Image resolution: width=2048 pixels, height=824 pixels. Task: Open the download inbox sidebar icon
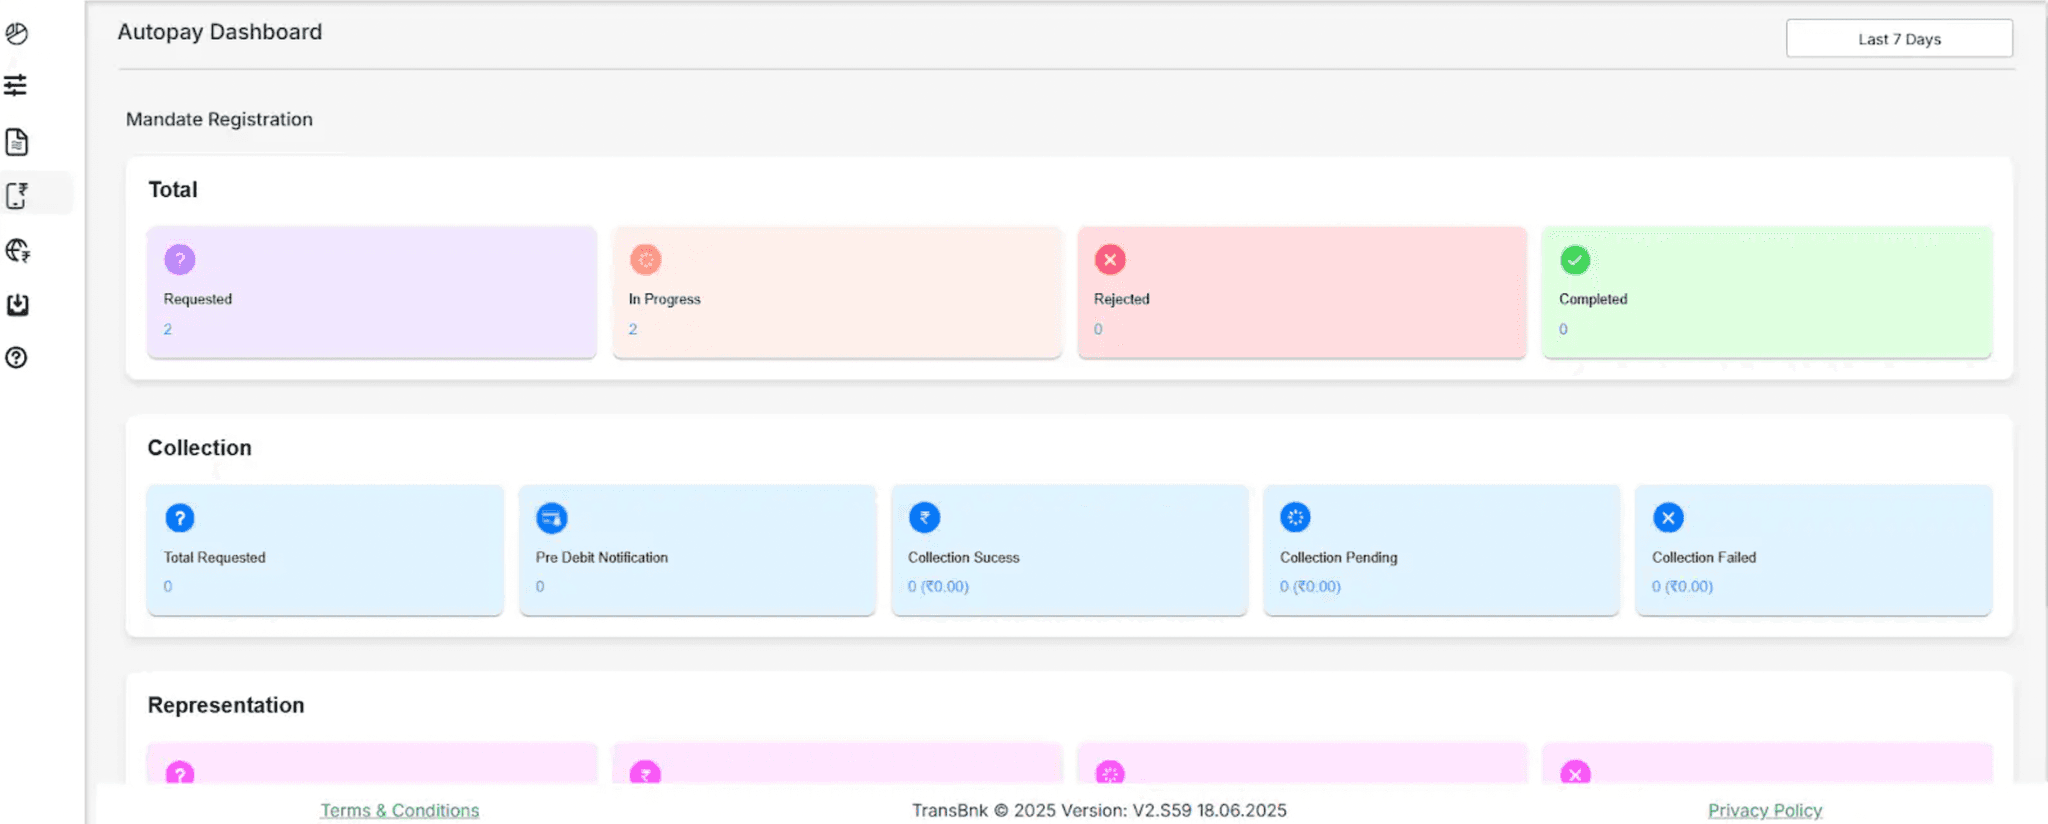(x=17, y=305)
